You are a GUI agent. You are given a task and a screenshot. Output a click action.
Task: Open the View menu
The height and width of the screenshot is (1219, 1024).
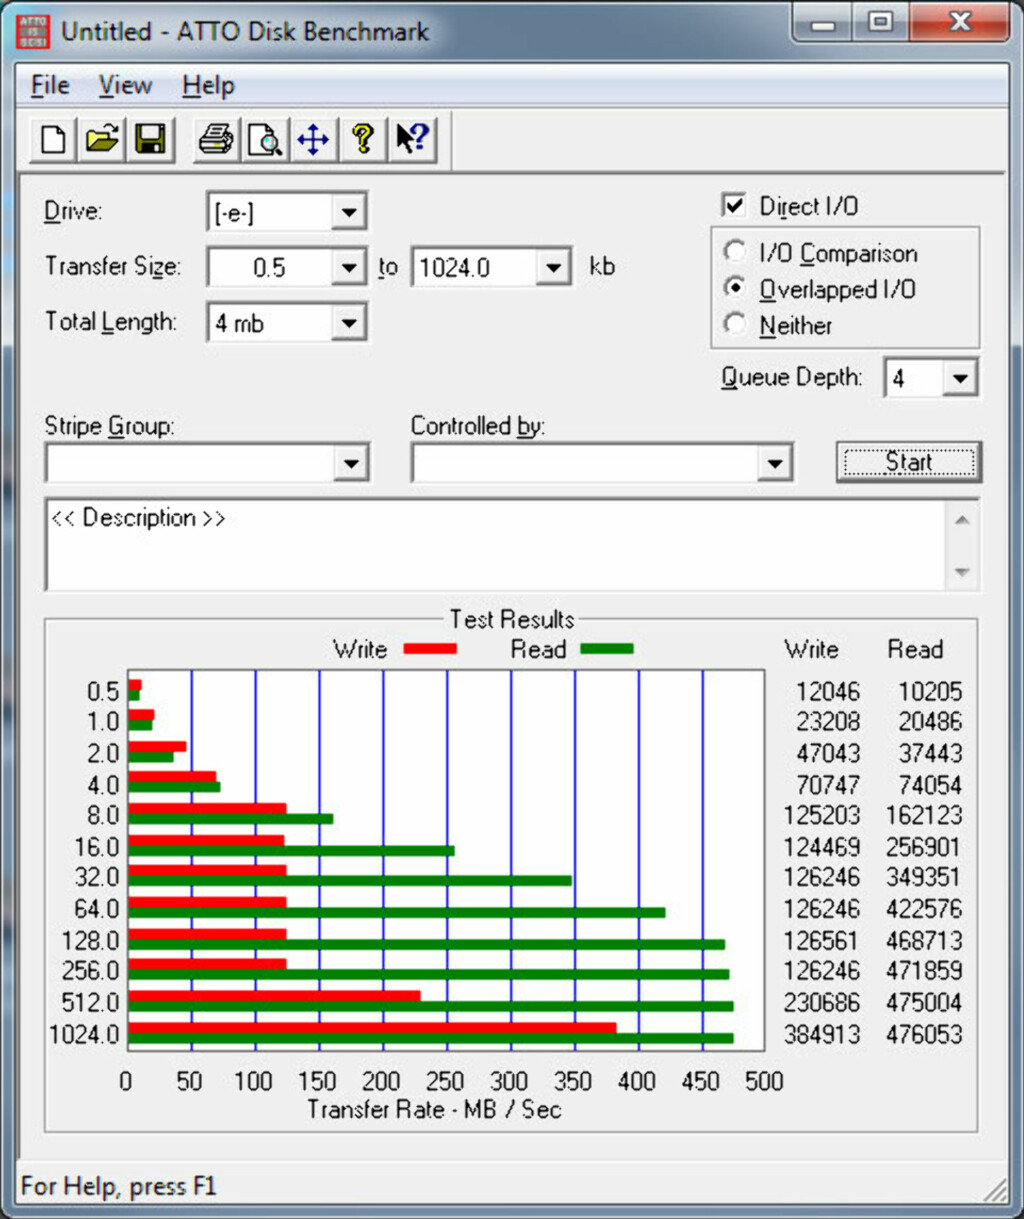[x=125, y=86]
